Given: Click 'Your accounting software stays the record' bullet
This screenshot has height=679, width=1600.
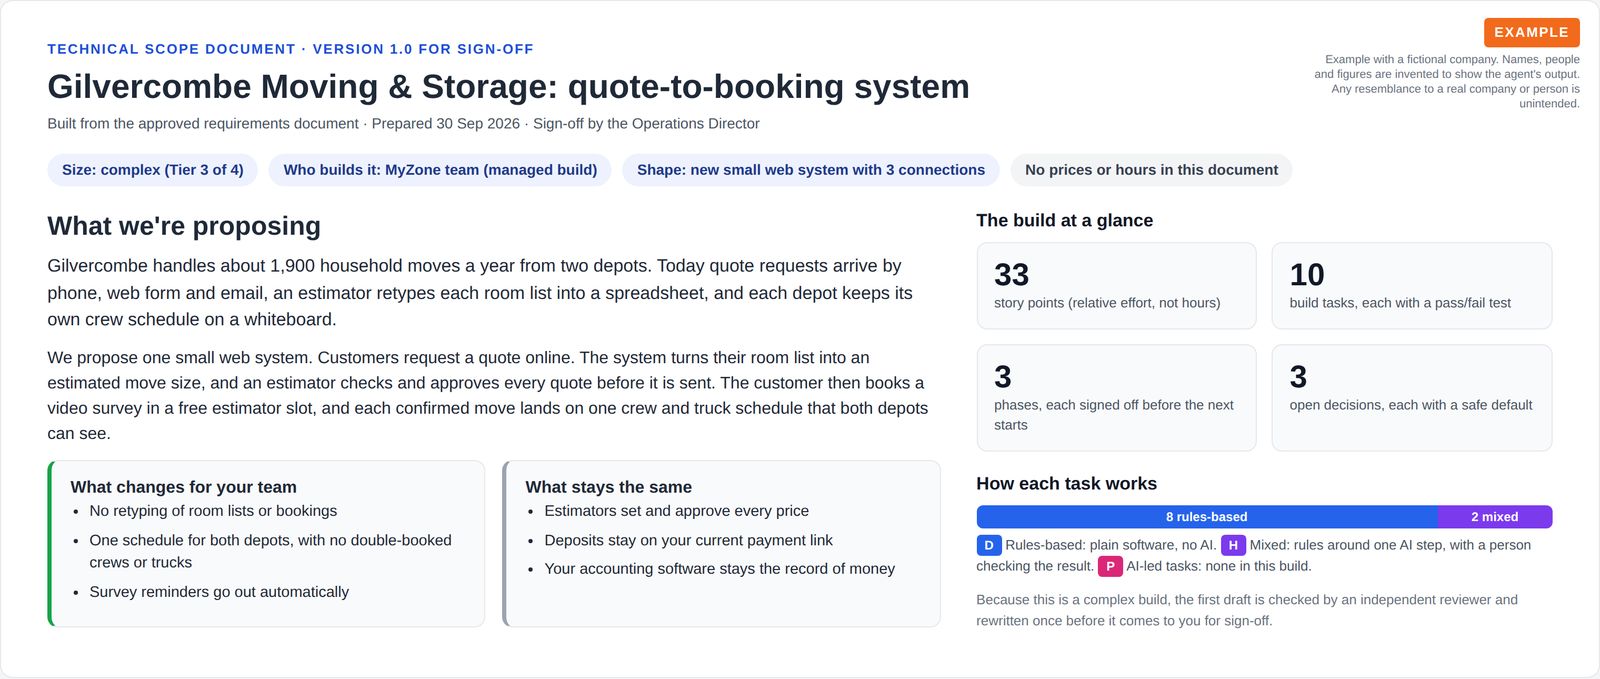Looking at the screenshot, I should (x=720, y=569).
